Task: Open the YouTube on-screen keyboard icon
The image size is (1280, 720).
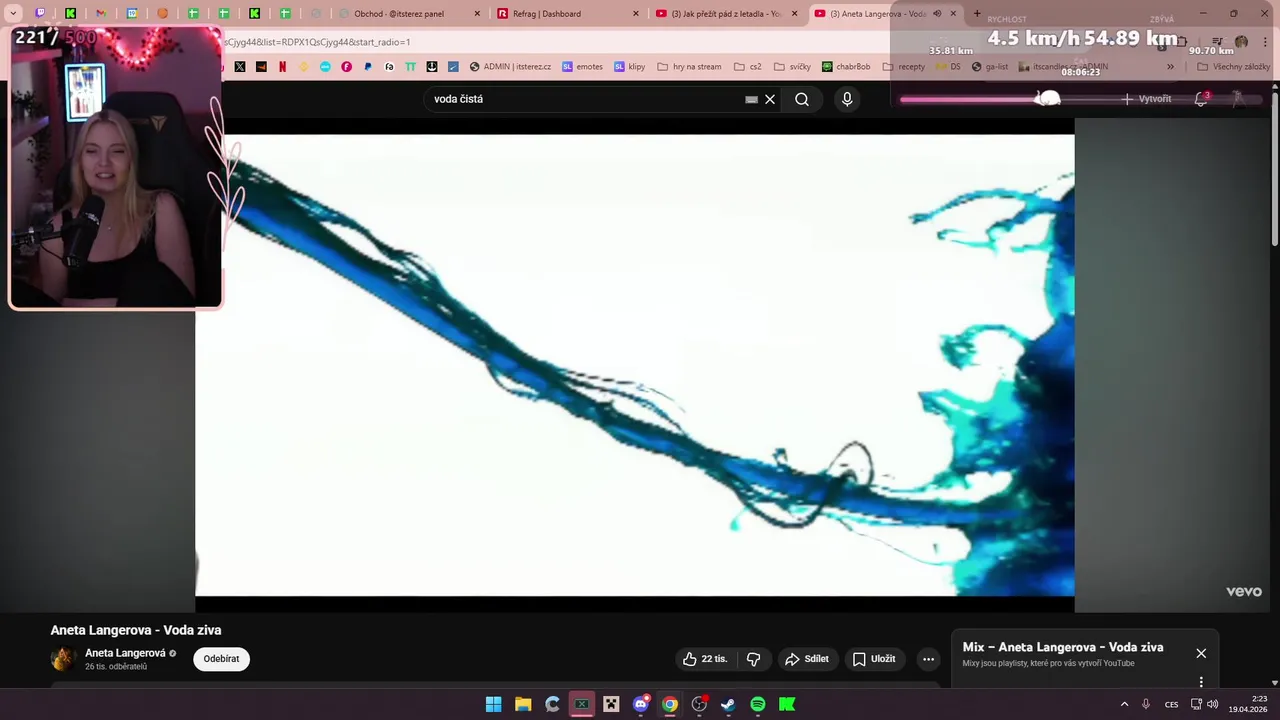Action: coord(751,99)
